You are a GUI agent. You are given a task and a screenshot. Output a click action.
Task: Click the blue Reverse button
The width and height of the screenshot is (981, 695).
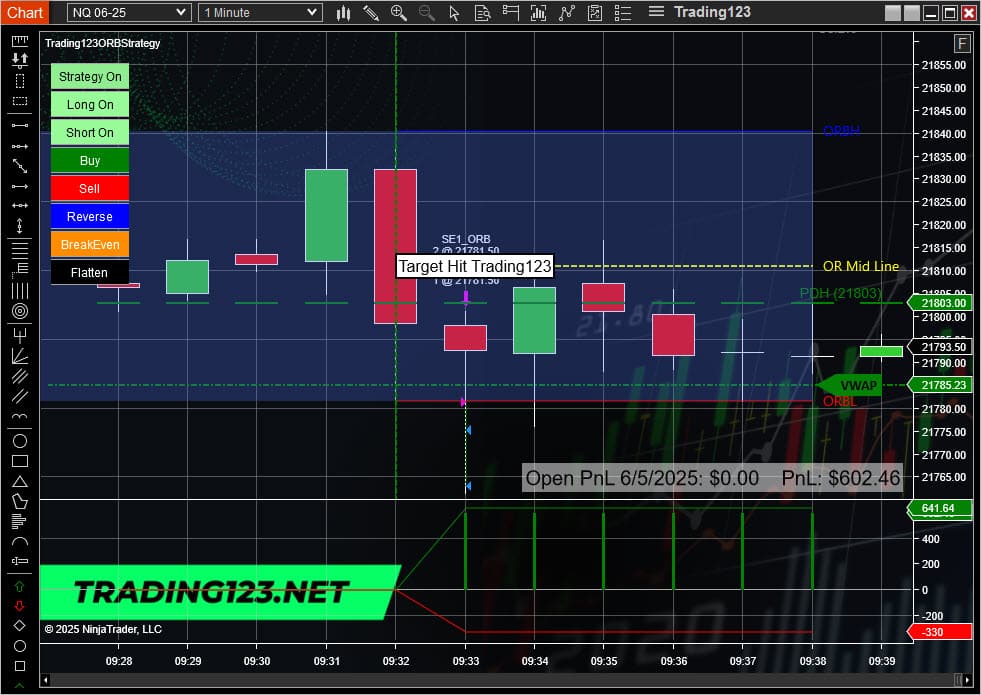pos(89,216)
